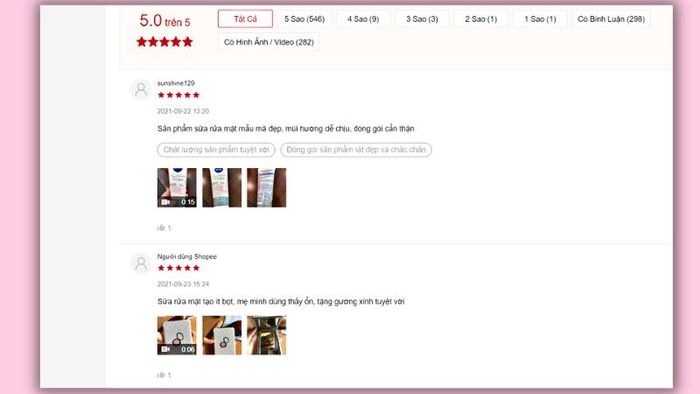Click review text 'Sản phẩm sữa rửa mặt mẫu mã đẹp'
This screenshot has width=700, height=394.
coord(220,129)
